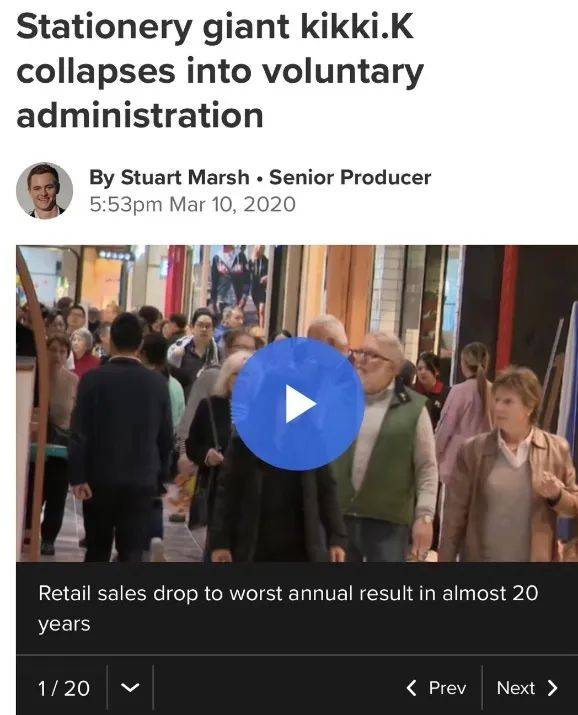This screenshot has height=715, width=578.
Task: Select the 1 / 20 slide counter
Action: coord(64,688)
